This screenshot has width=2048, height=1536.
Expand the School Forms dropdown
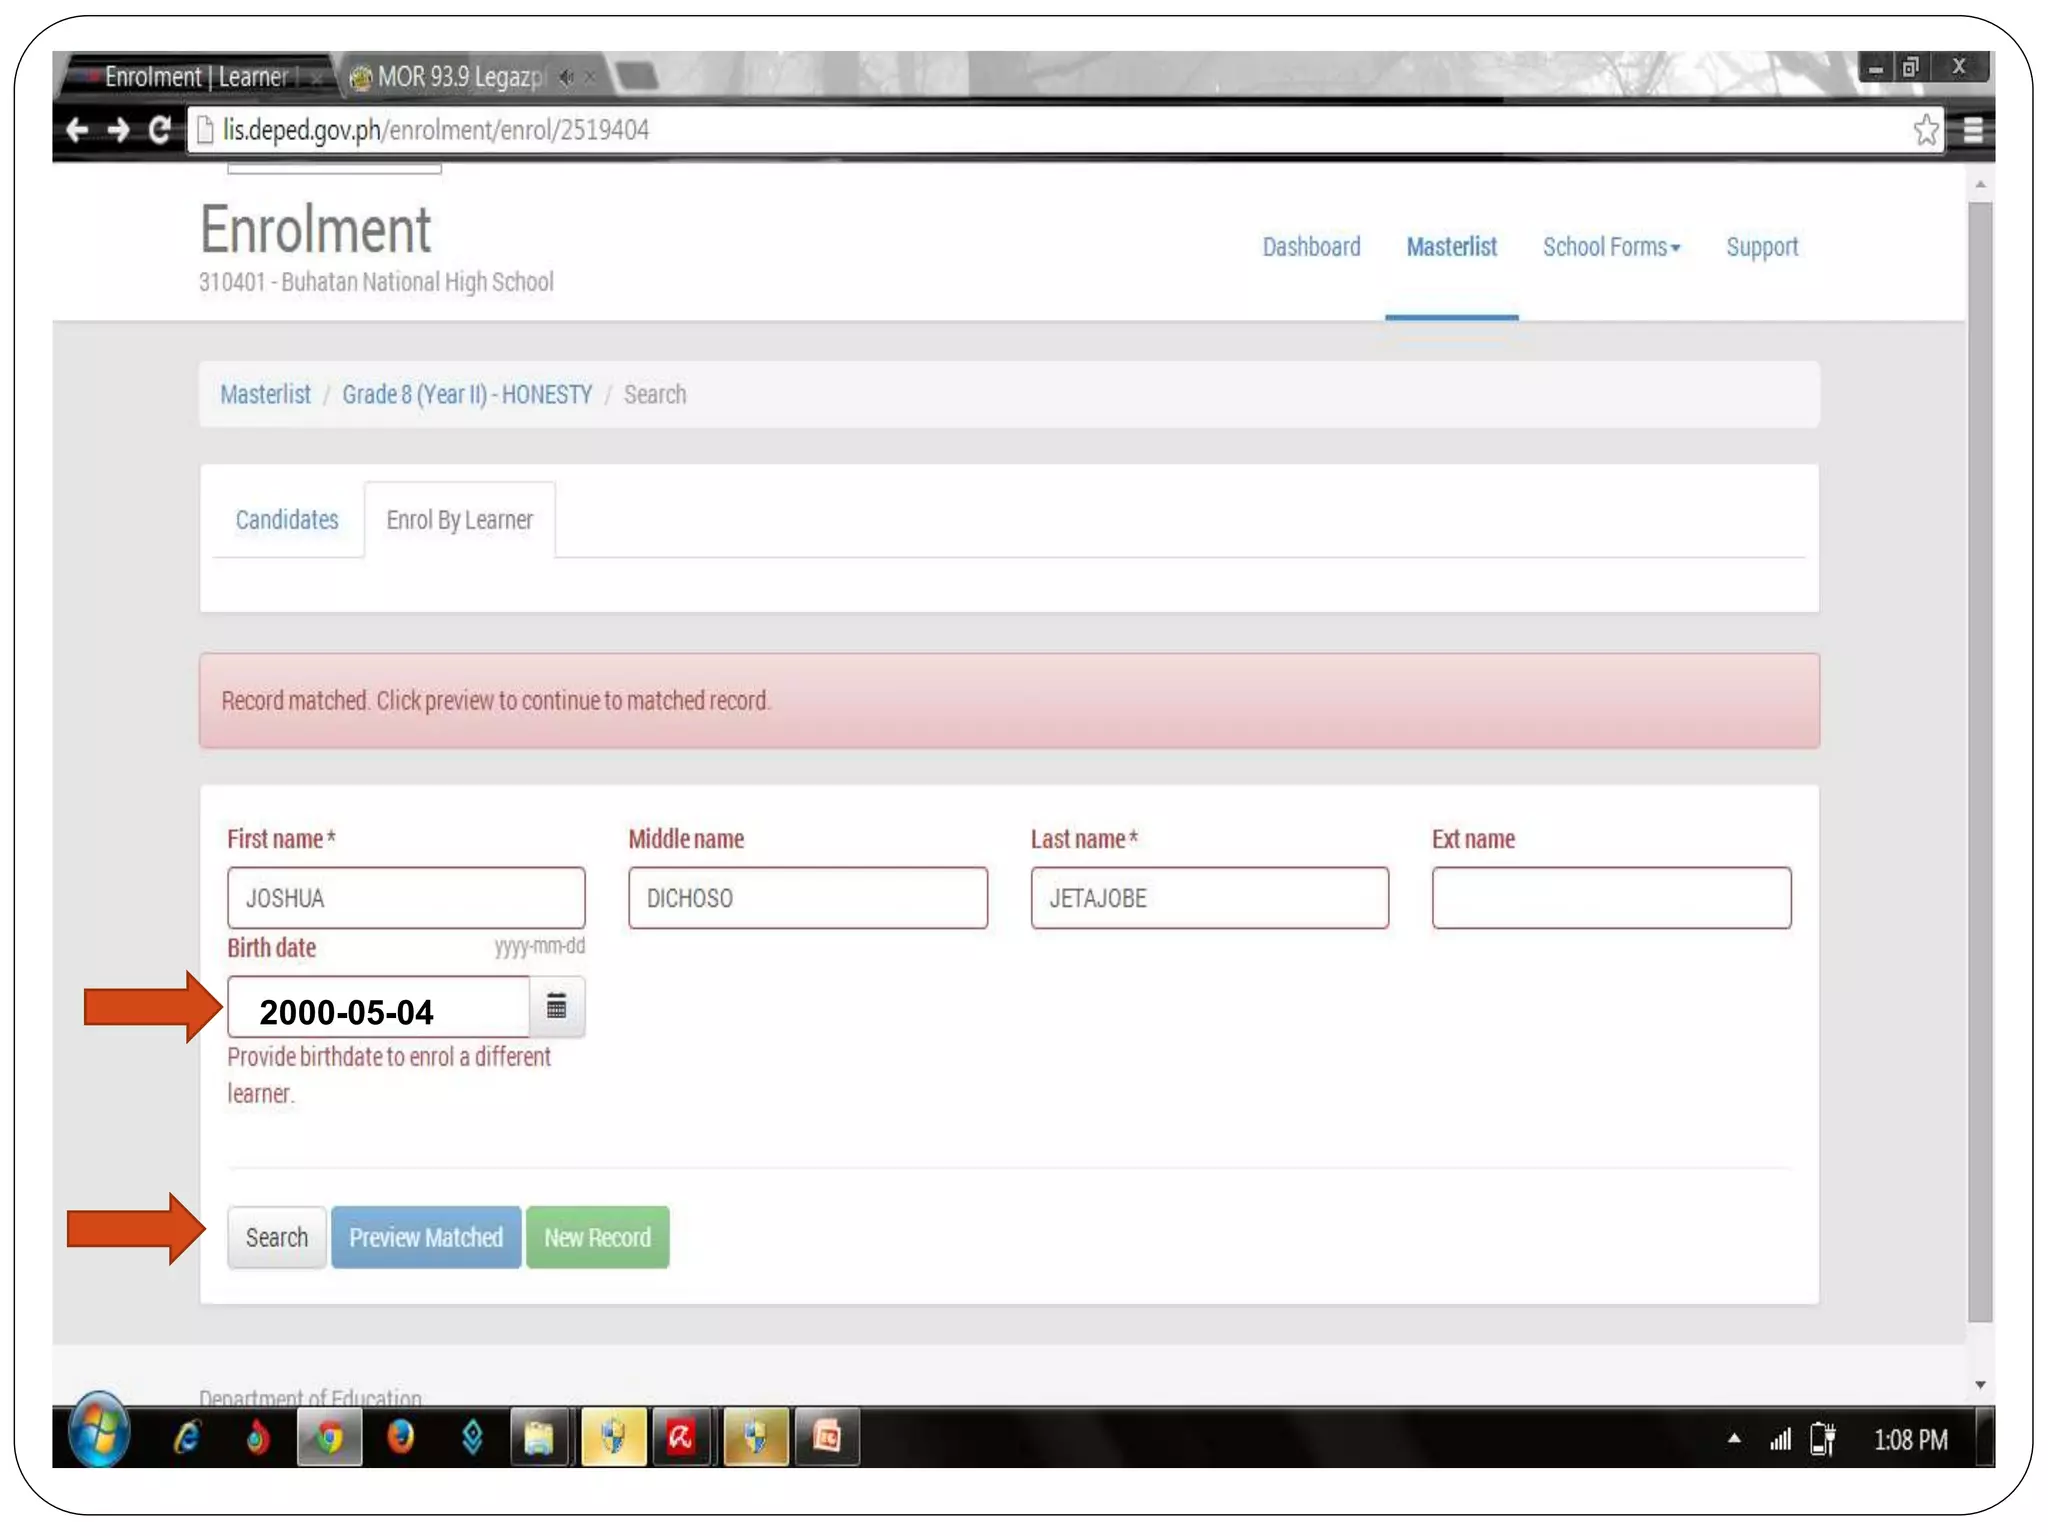pyautogui.click(x=1610, y=247)
